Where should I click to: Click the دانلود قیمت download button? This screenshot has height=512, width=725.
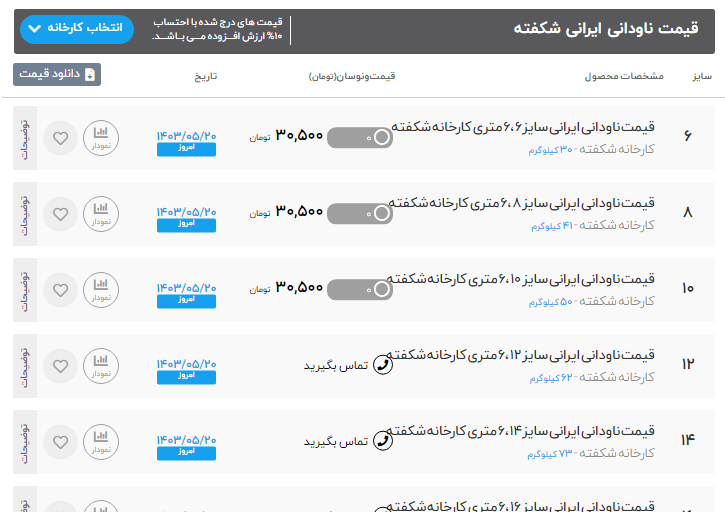tap(57, 75)
